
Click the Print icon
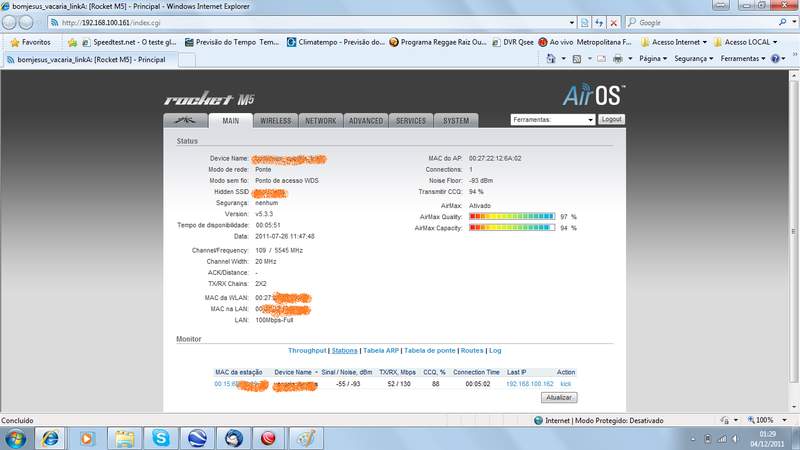[x=617, y=59]
